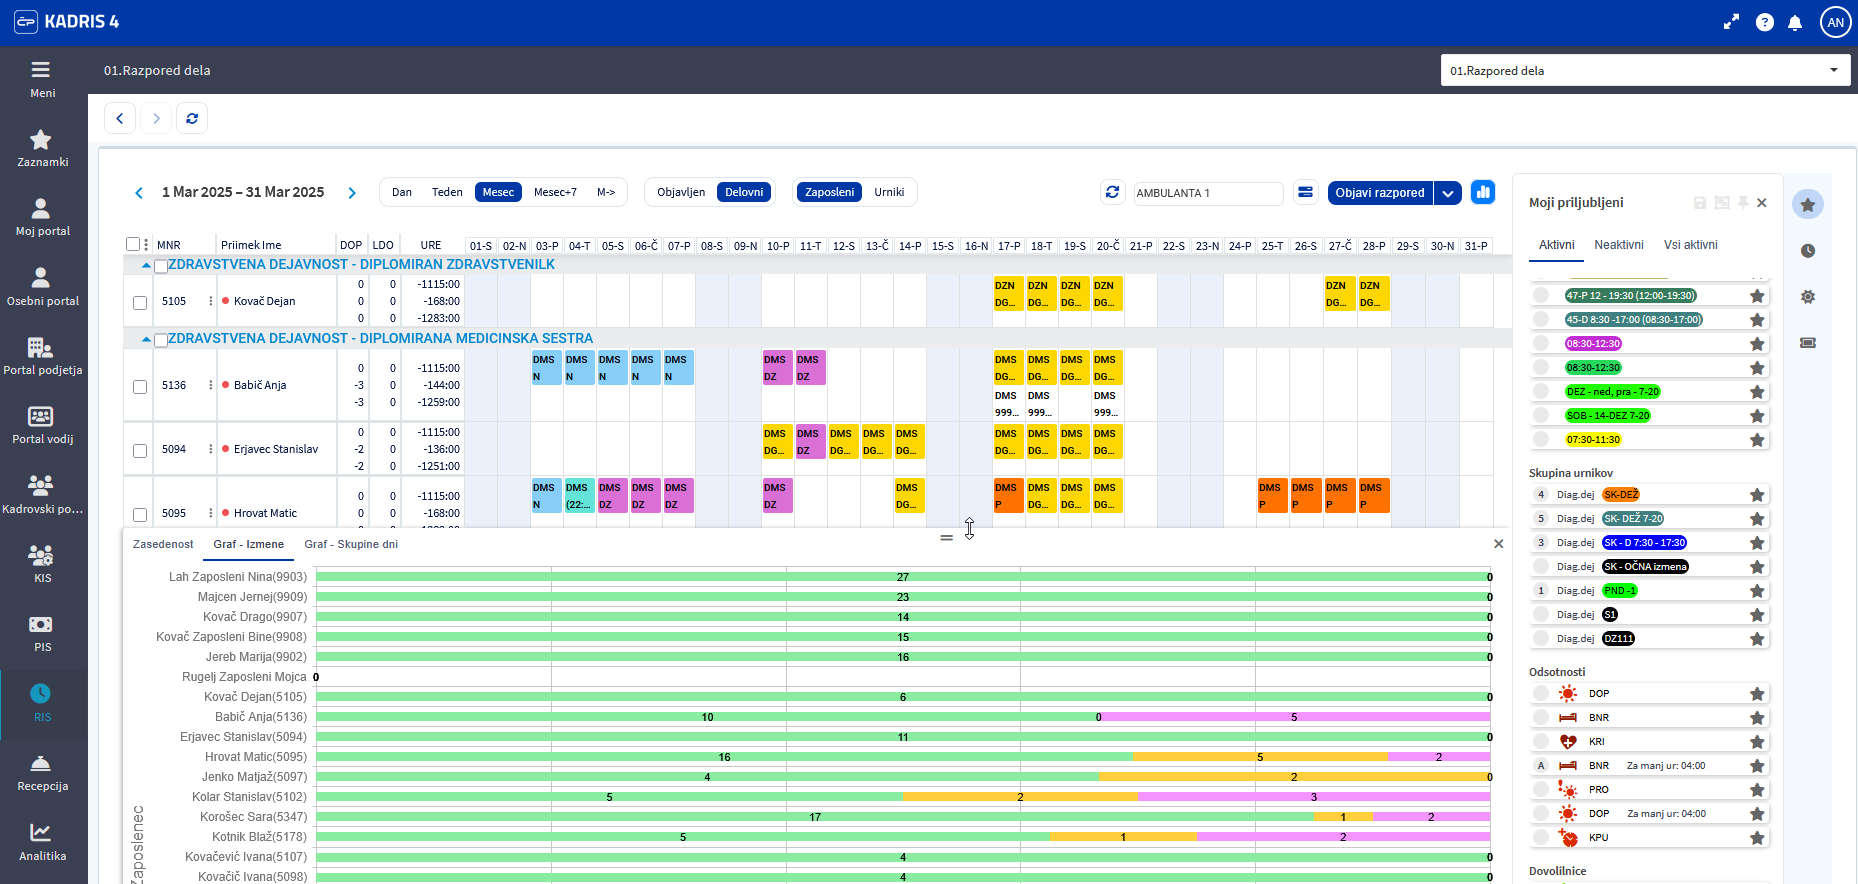1858x884 pixels.
Task: Favorite the SK-DEŽ schedule group star
Action: tap(1757, 495)
